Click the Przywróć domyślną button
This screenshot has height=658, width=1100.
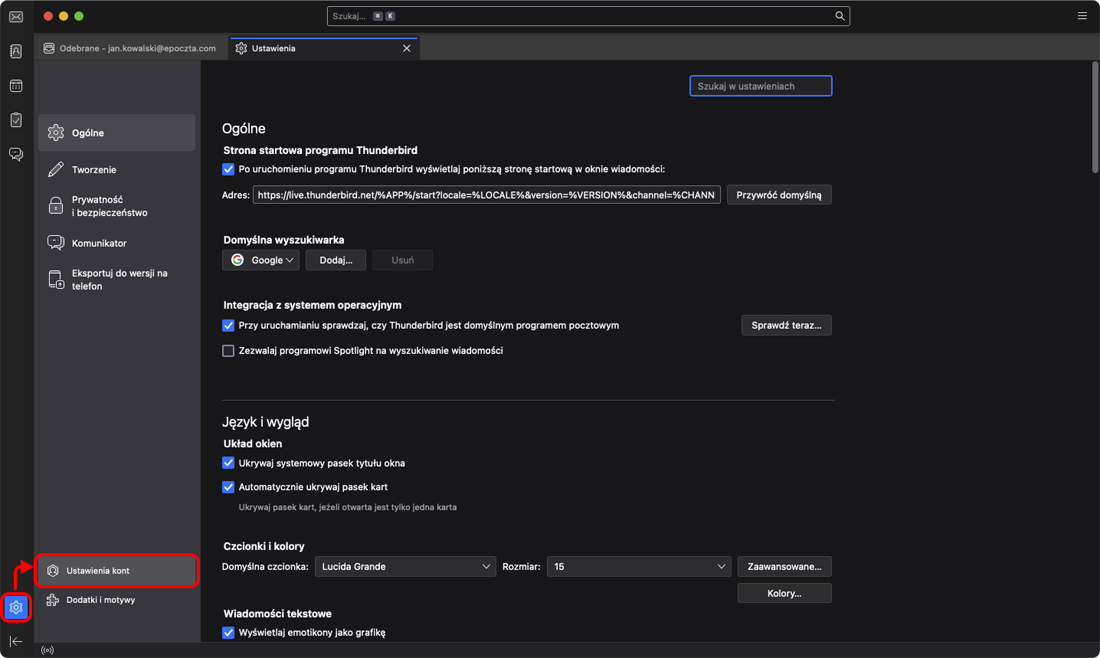(778, 195)
